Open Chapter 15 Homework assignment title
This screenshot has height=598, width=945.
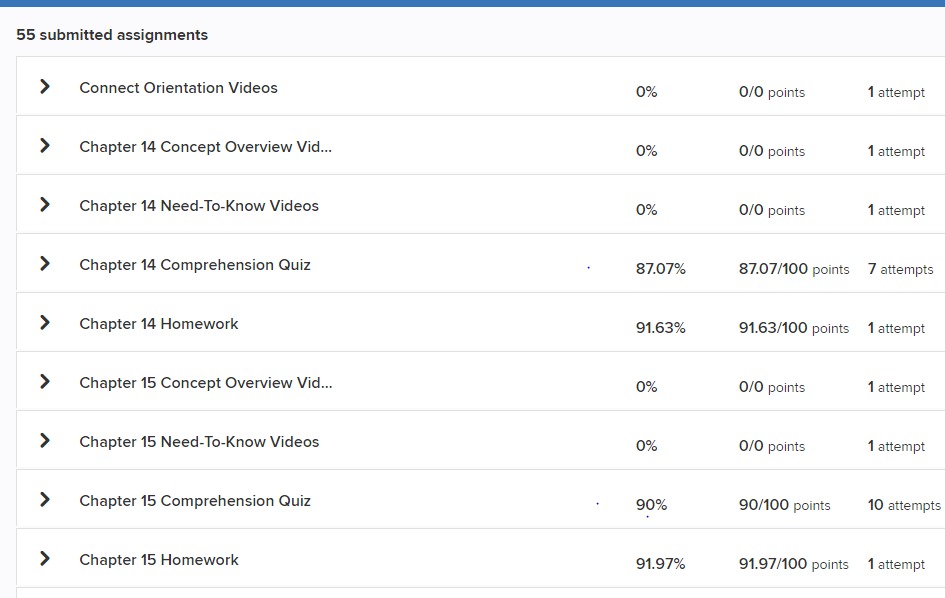coord(159,560)
